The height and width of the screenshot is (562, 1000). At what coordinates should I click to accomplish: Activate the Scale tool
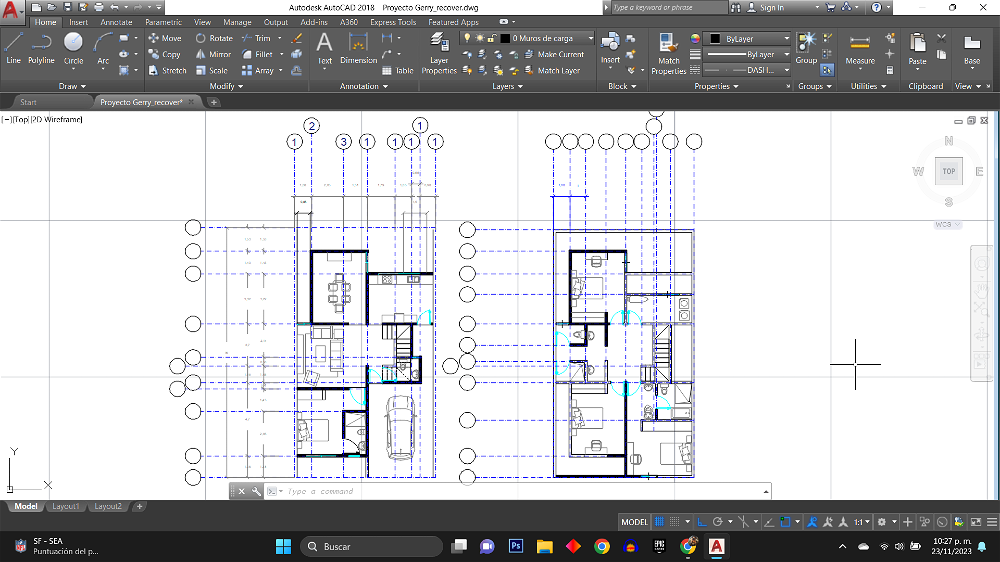(x=212, y=70)
